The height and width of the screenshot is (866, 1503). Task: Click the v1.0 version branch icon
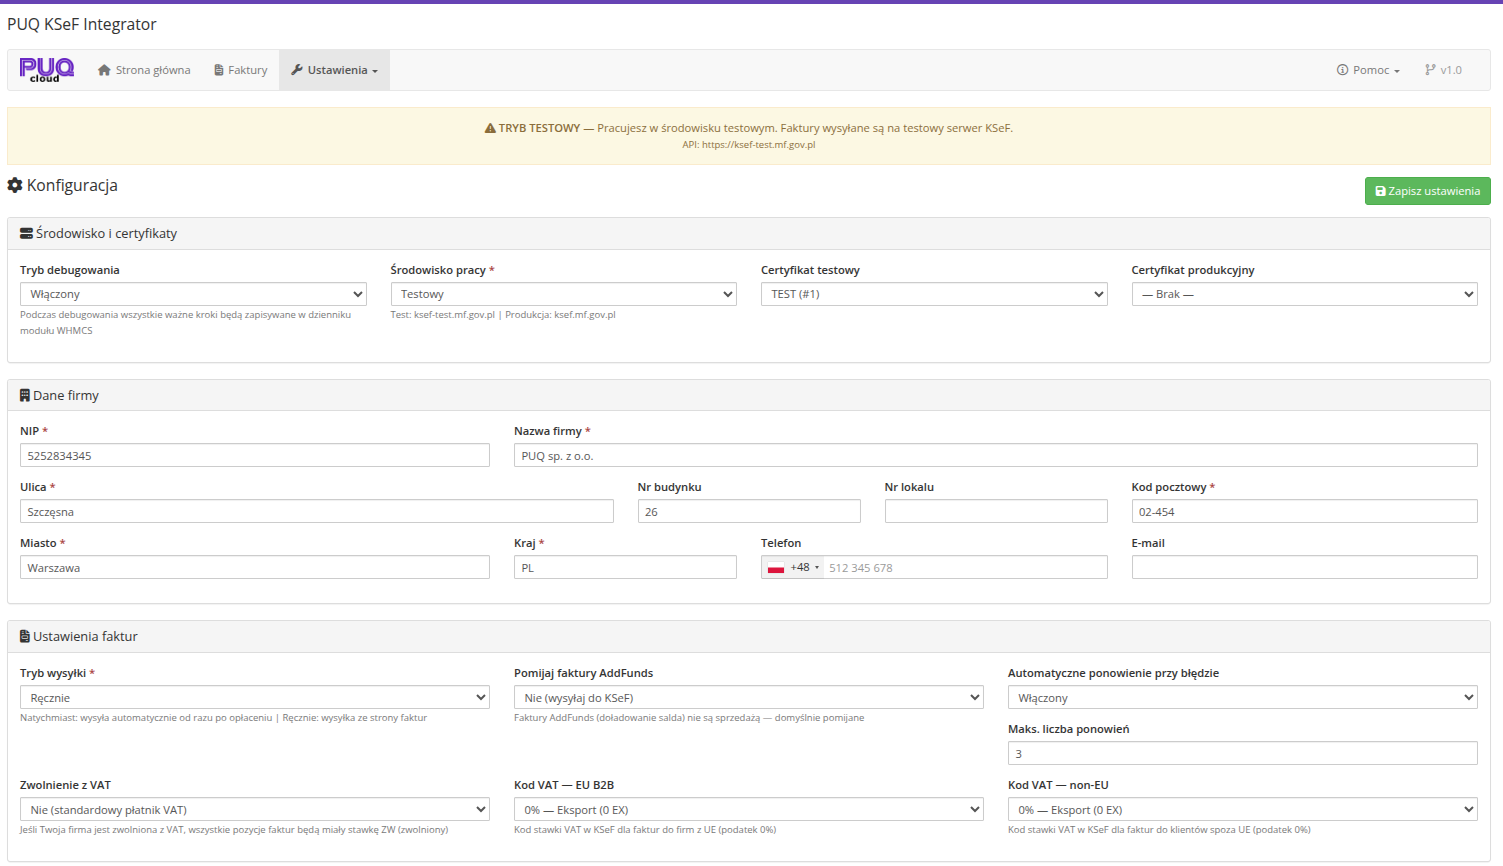(x=1430, y=70)
